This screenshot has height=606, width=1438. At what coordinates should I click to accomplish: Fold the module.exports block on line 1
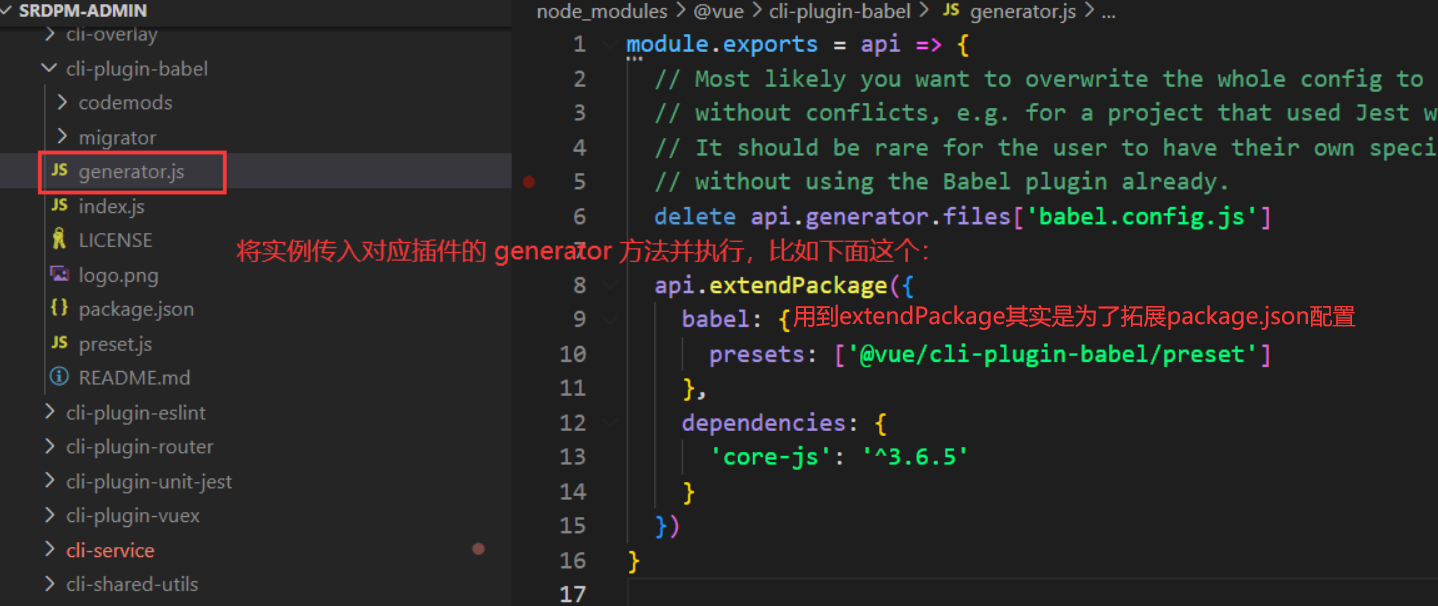[609, 45]
